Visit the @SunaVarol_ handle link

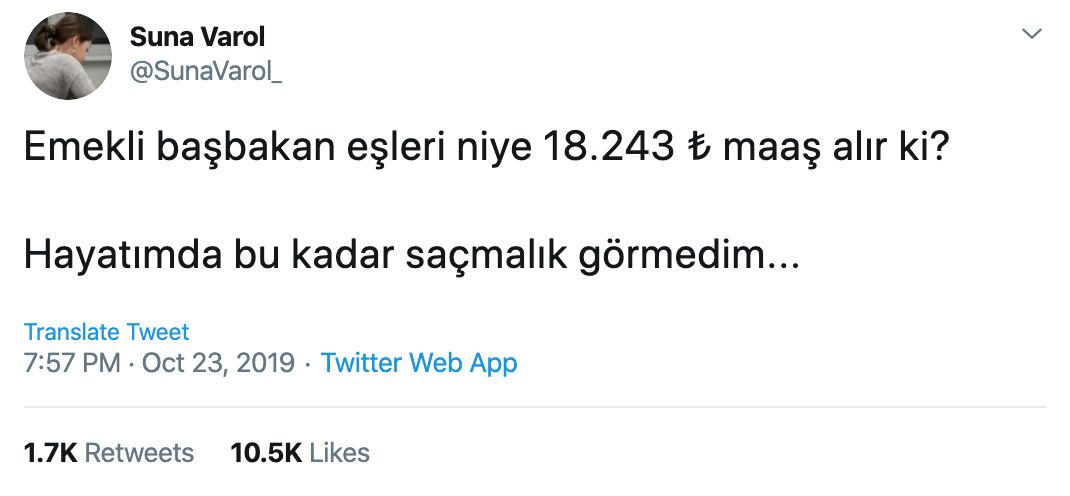(x=205, y=72)
